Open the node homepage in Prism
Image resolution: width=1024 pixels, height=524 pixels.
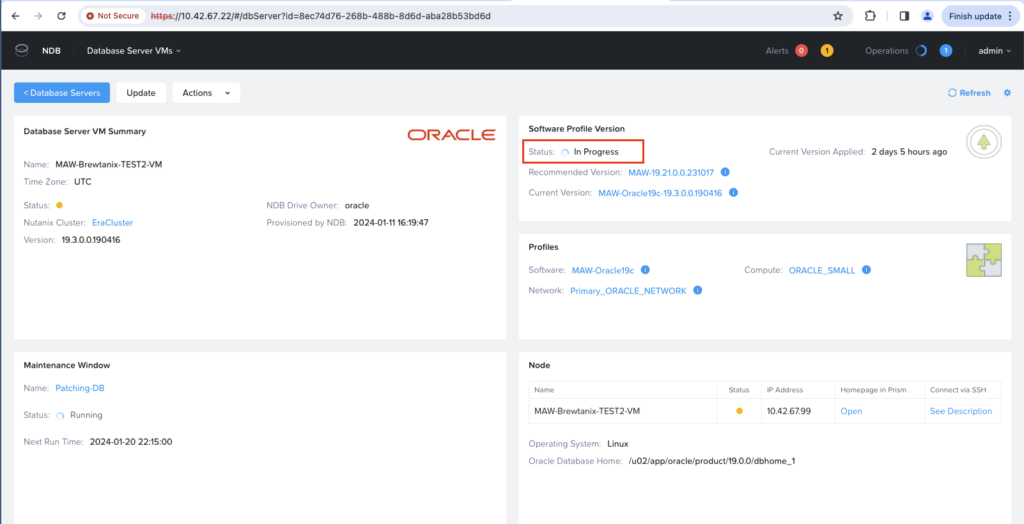tap(851, 411)
